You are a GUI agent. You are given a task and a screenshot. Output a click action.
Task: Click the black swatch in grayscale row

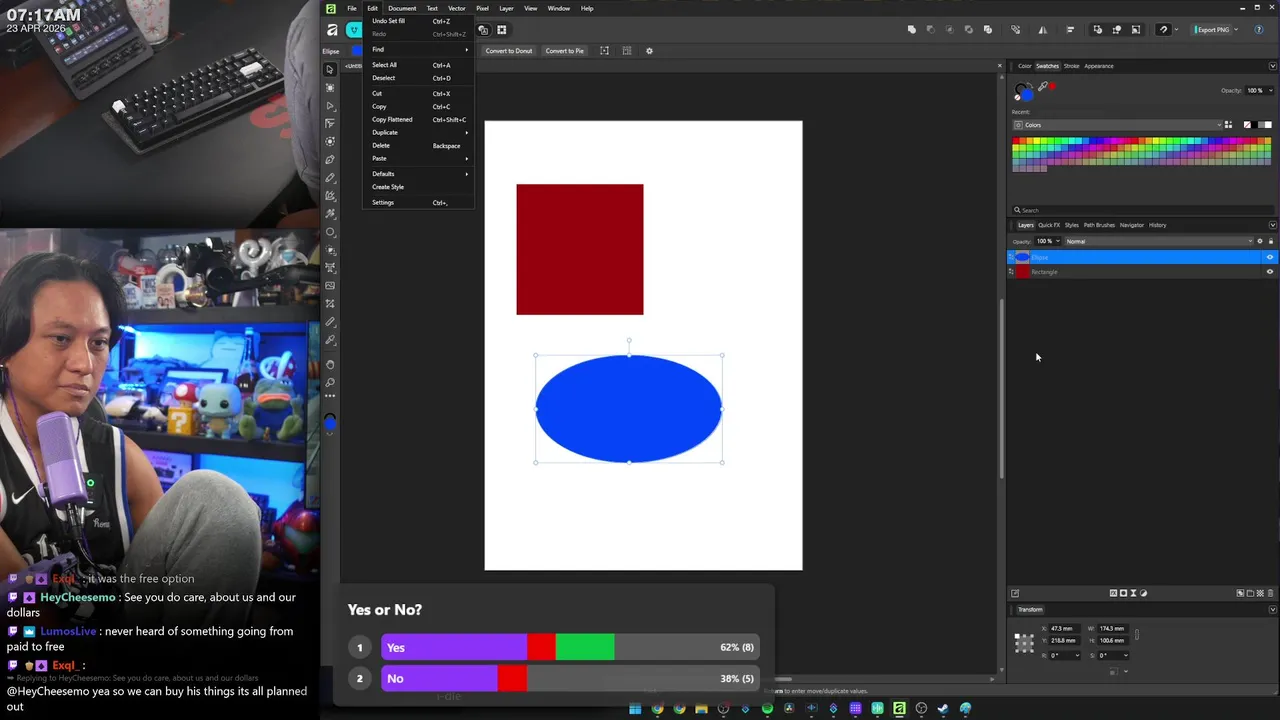[1255, 125]
